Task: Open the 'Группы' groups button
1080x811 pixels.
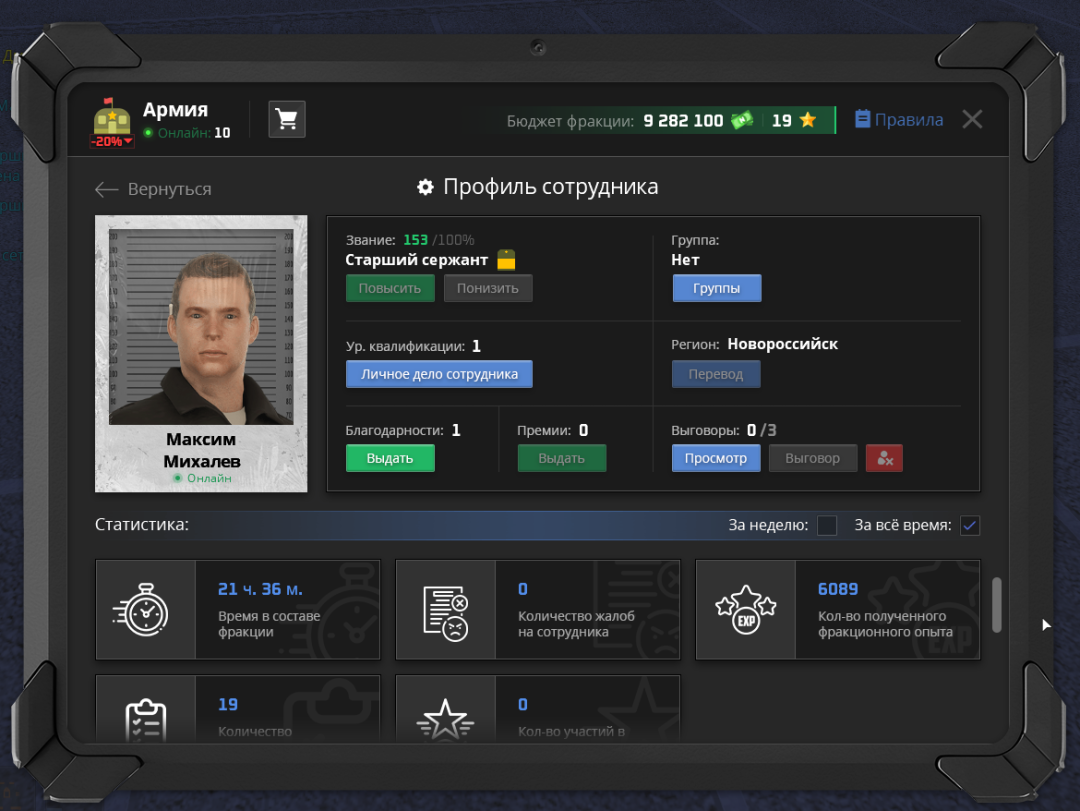Action: click(716, 288)
